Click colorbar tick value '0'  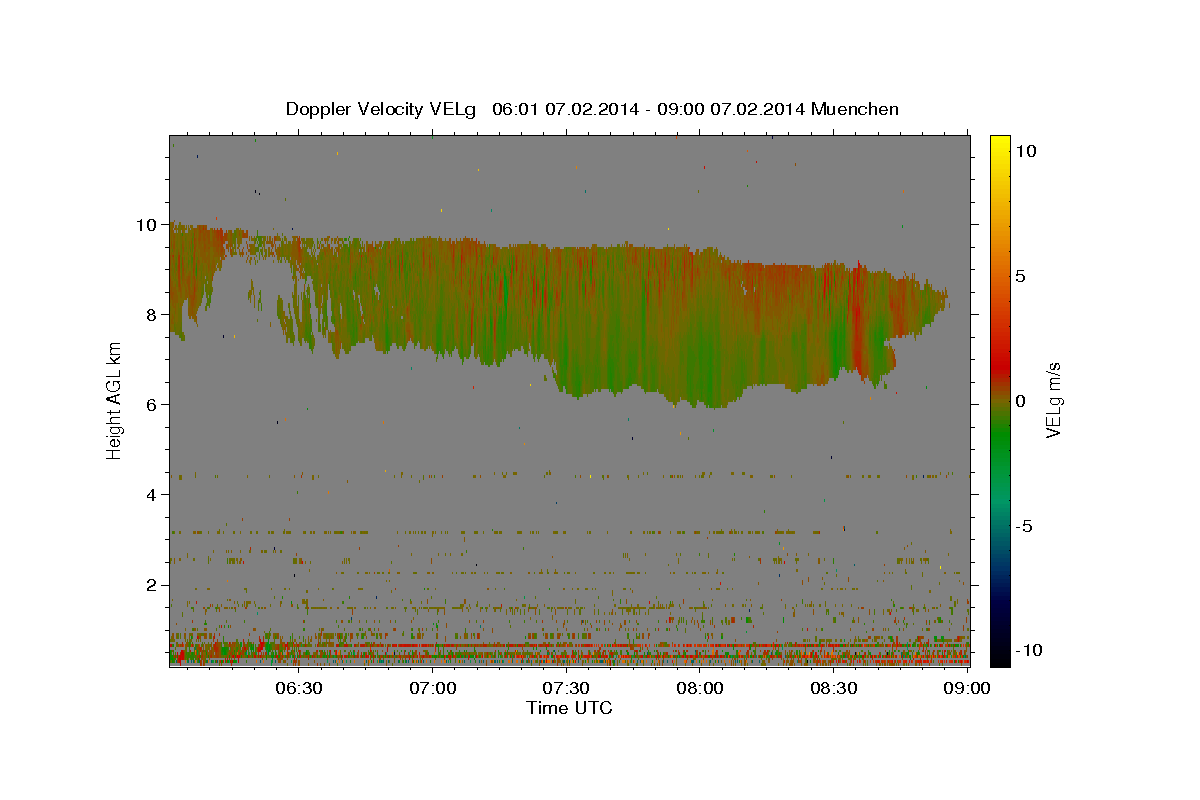pyautogui.click(x=1020, y=401)
